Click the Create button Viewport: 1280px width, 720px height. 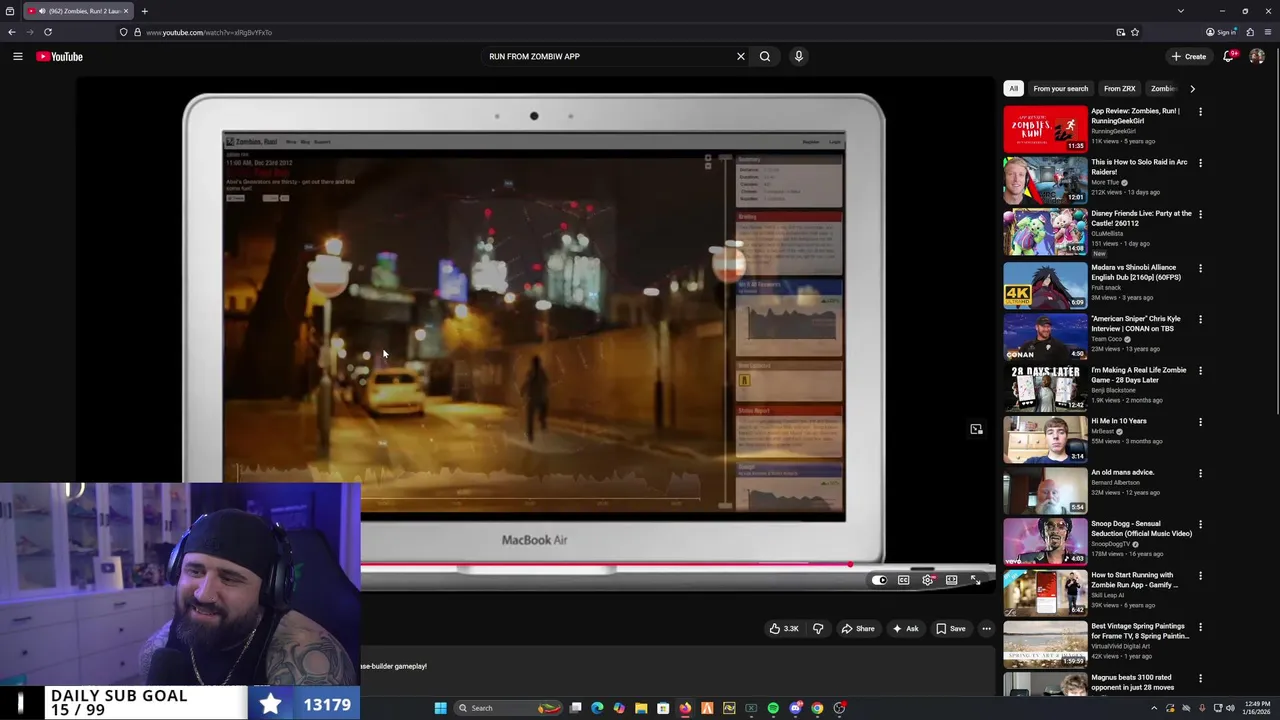pos(1189,56)
